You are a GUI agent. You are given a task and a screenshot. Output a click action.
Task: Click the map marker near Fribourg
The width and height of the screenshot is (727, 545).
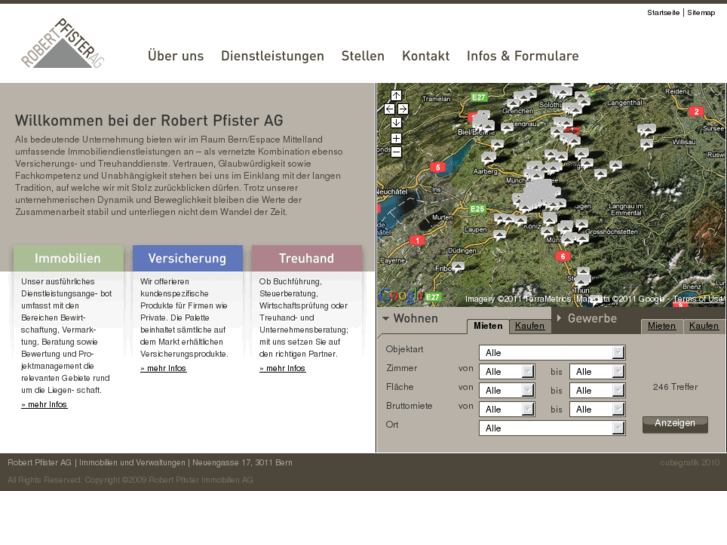pyautogui.click(x=458, y=266)
